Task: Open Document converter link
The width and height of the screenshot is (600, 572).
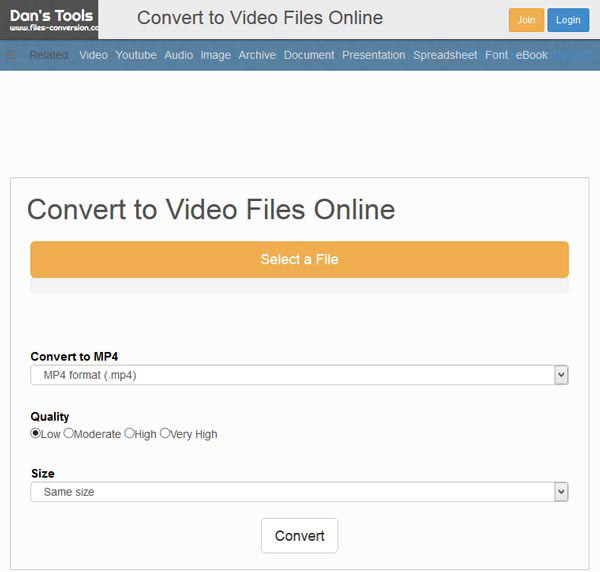Action: [x=309, y=55]
